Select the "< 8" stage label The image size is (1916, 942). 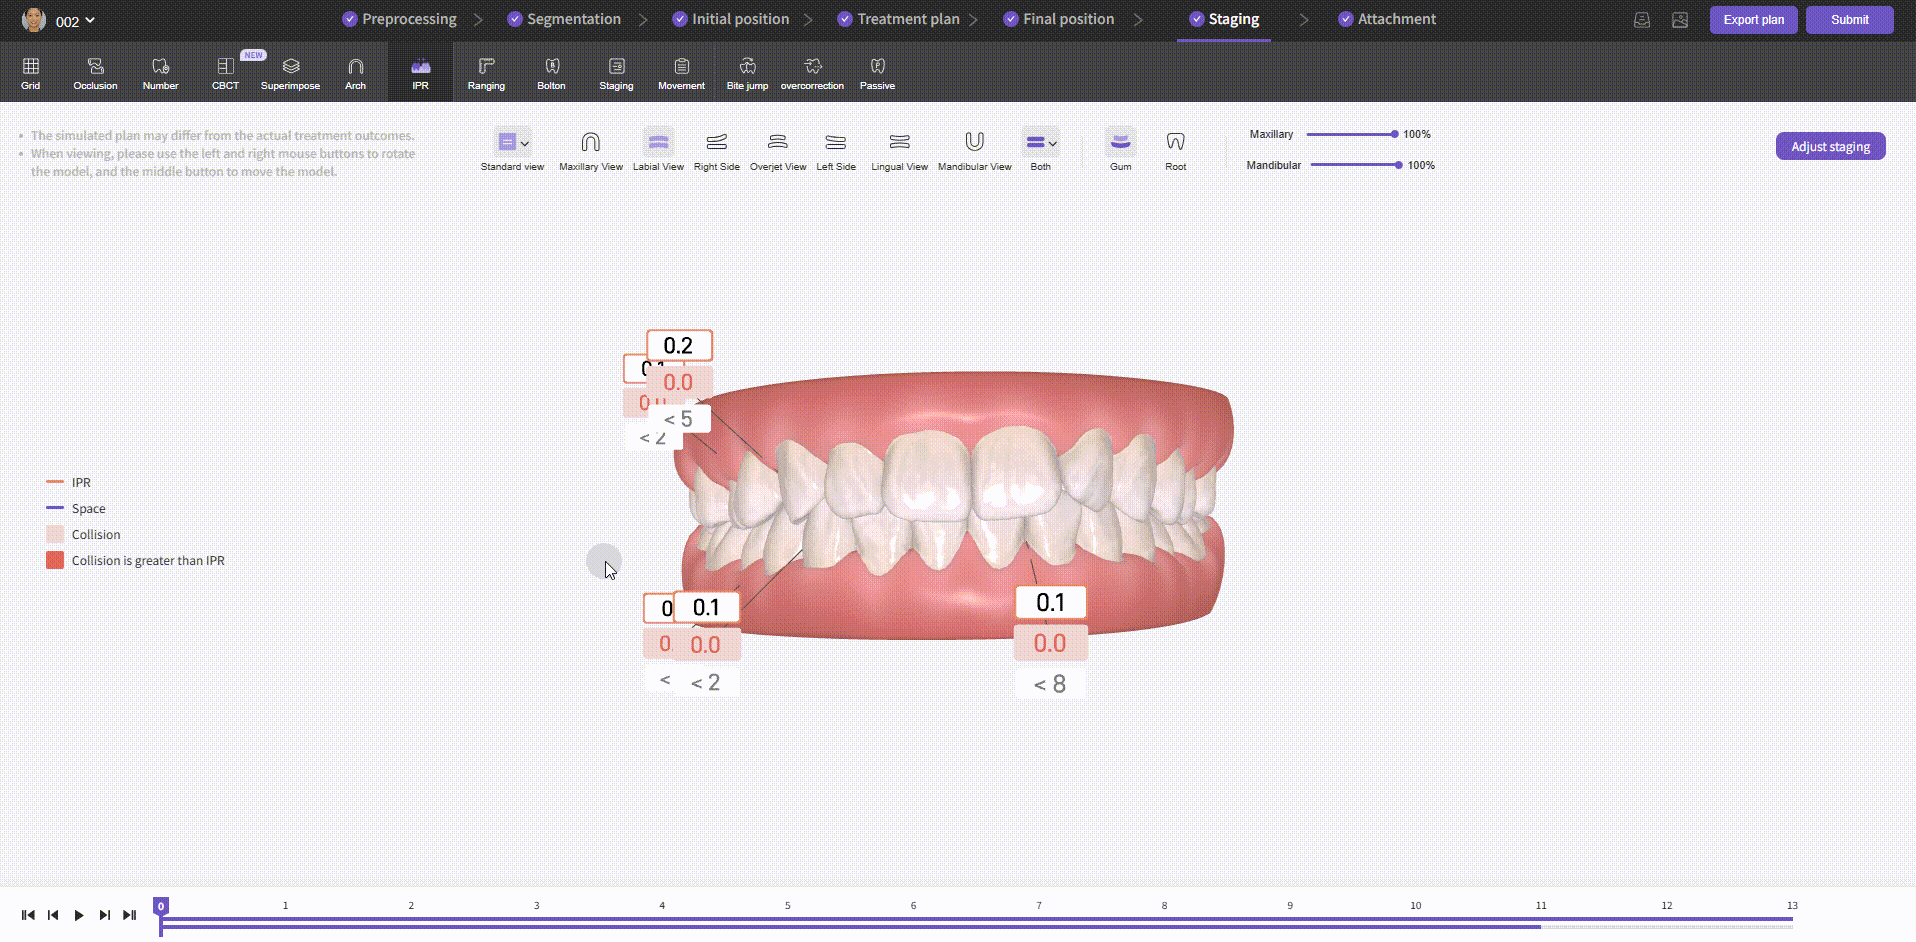[x=1050, y=684]
